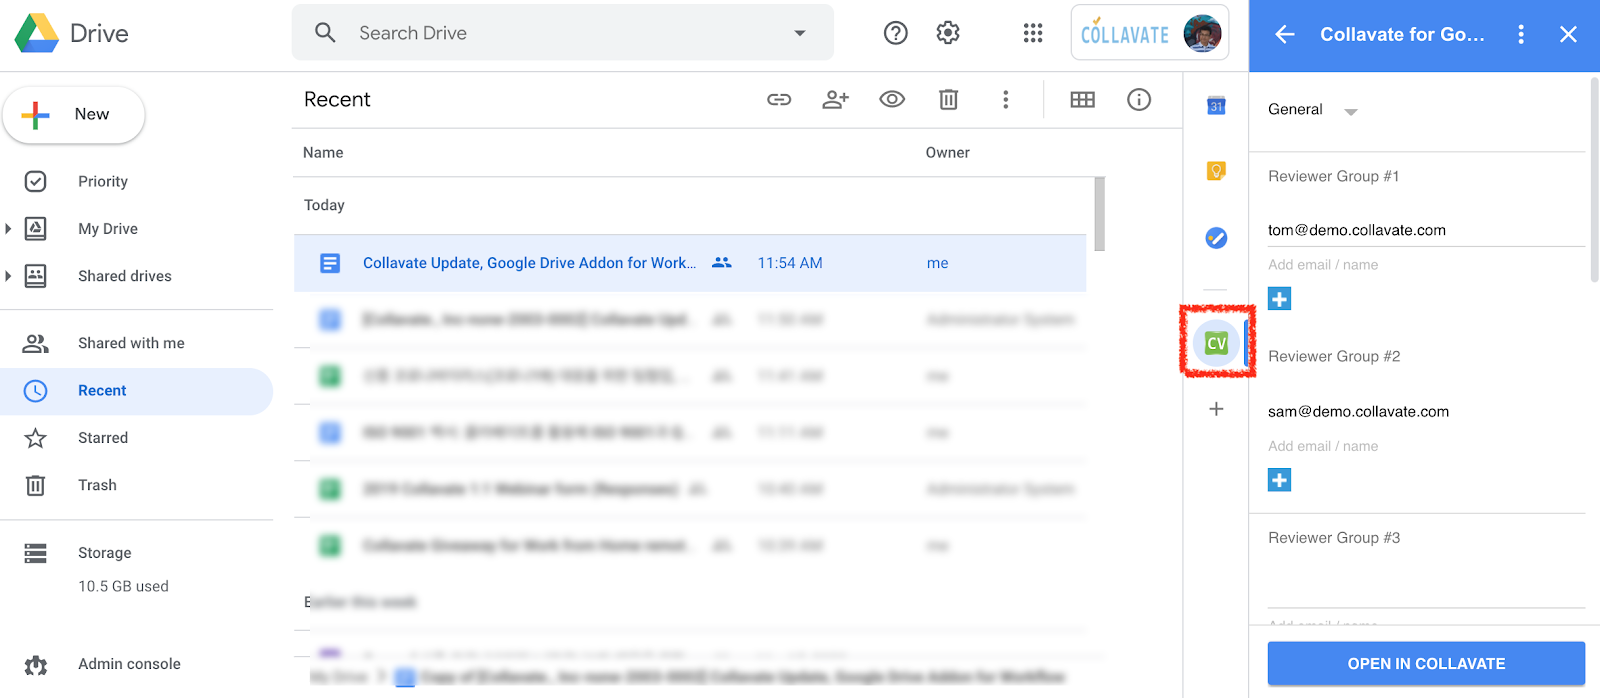Open the Google apps grid

pyautogui.click(x=1033, y=33)
